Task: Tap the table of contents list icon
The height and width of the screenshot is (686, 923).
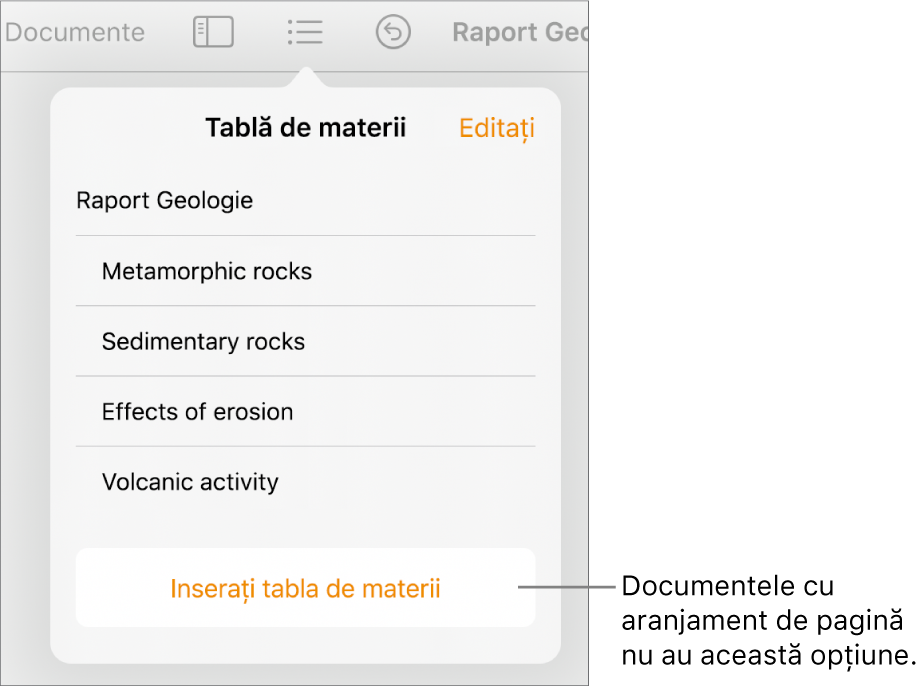Action: [x=304, y=33]
